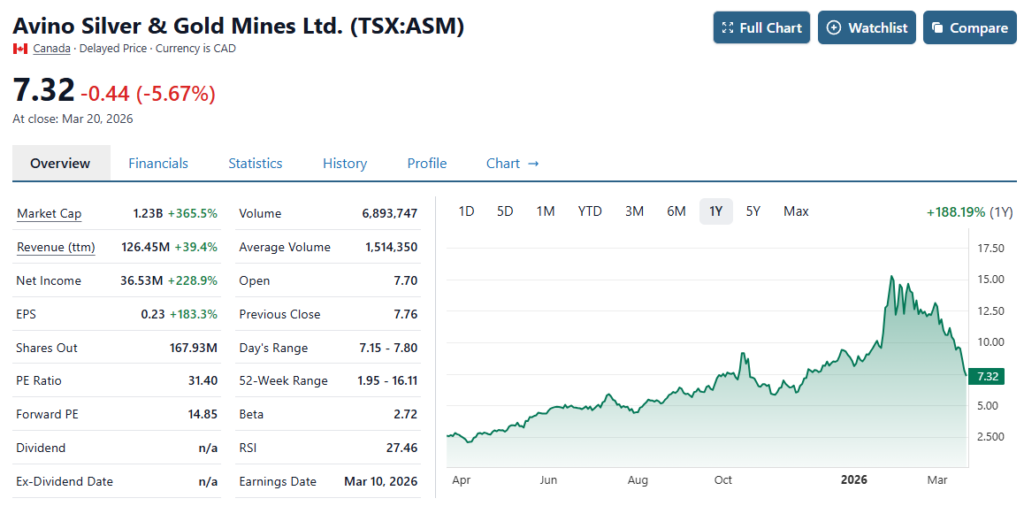
Task: Click the Compare button
Action: 968,28
